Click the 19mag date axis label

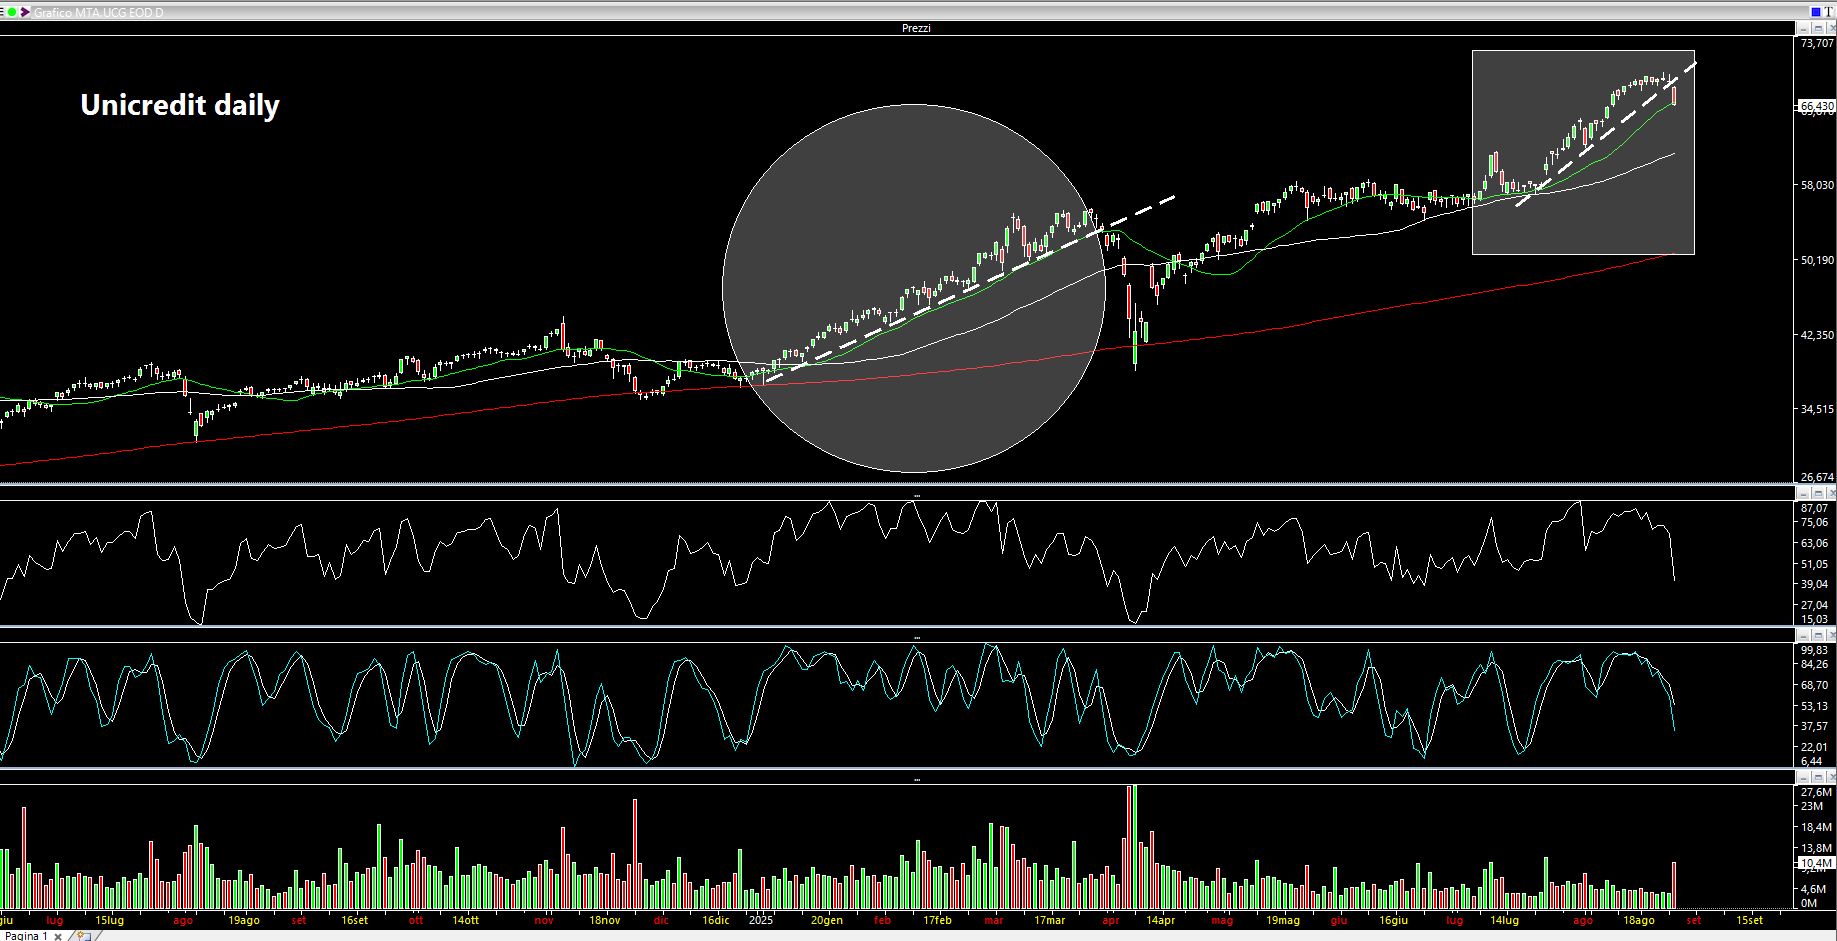(1283, 920)
